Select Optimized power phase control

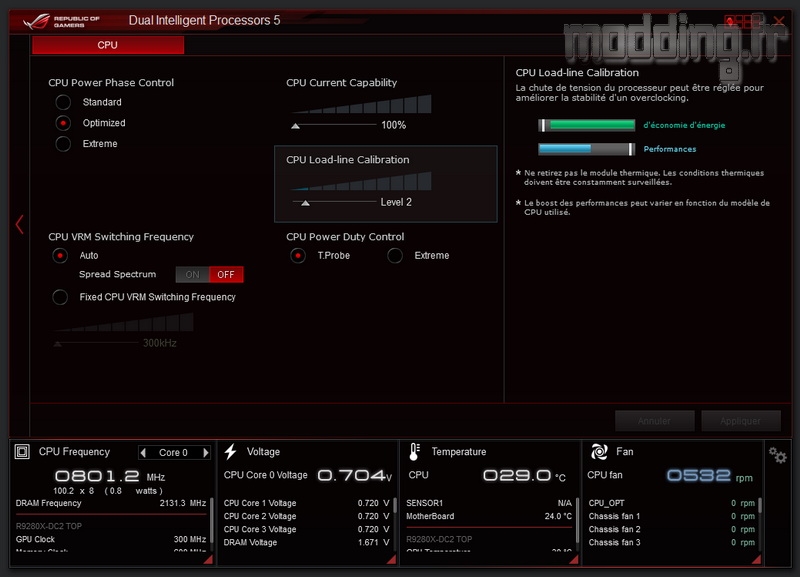[63, 123]
